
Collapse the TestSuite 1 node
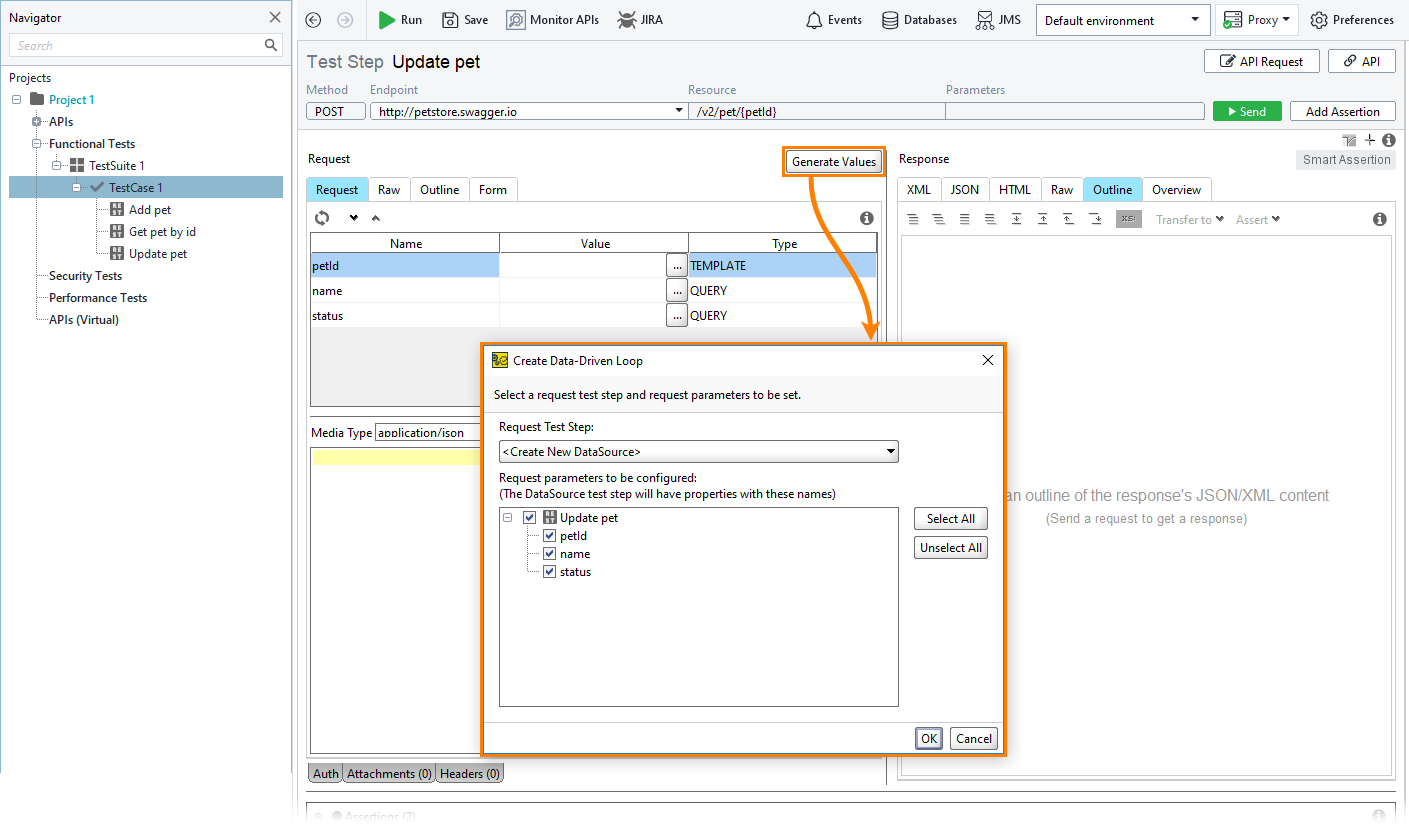56,166
